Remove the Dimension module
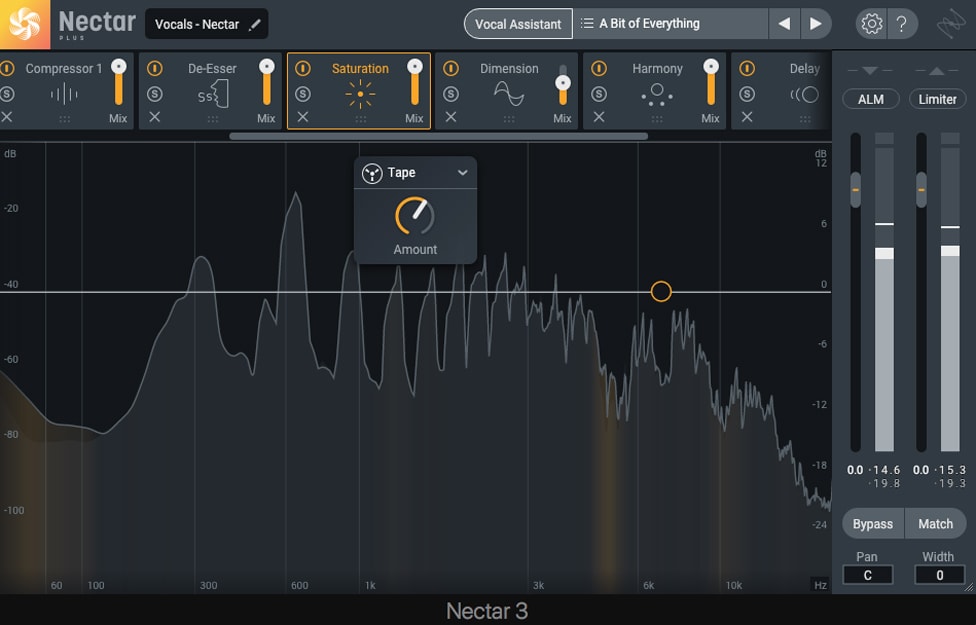 [451, 116]
